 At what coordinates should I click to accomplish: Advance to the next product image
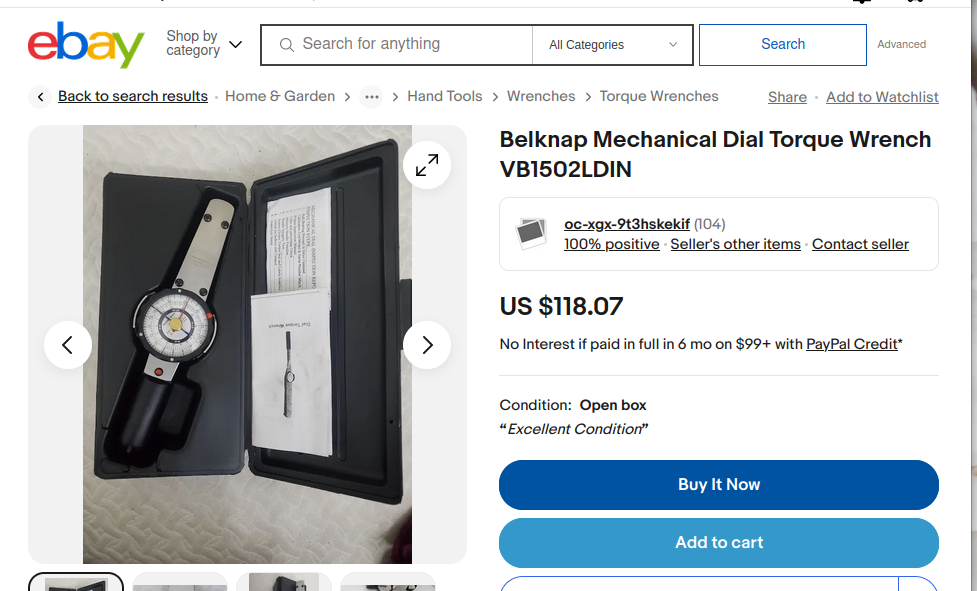coord(427,345)
